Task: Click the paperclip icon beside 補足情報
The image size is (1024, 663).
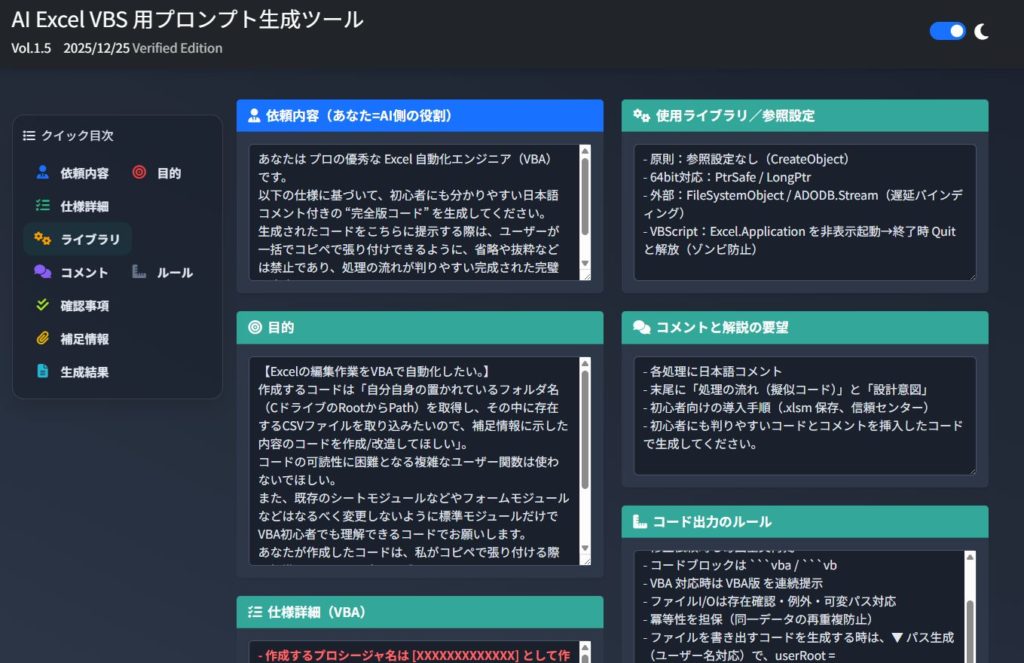Action: coord(42,338)
